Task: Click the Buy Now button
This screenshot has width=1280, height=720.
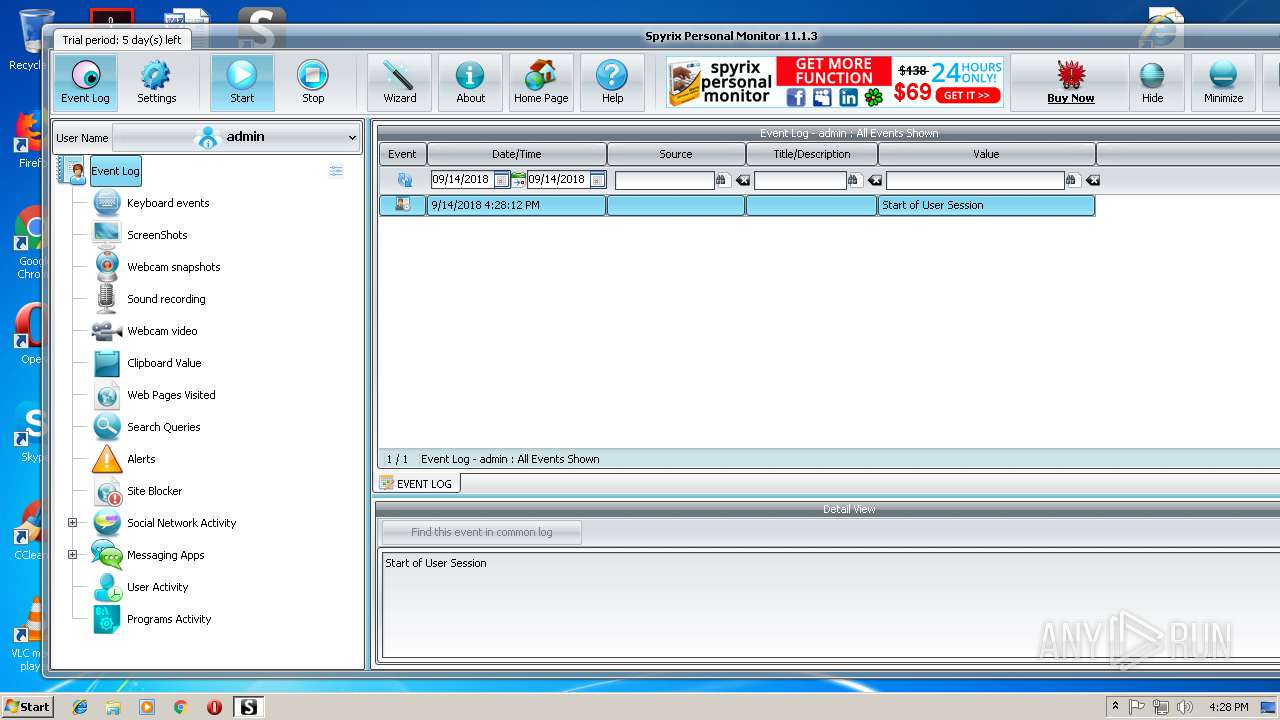Action: click(x=1070, y=82)
